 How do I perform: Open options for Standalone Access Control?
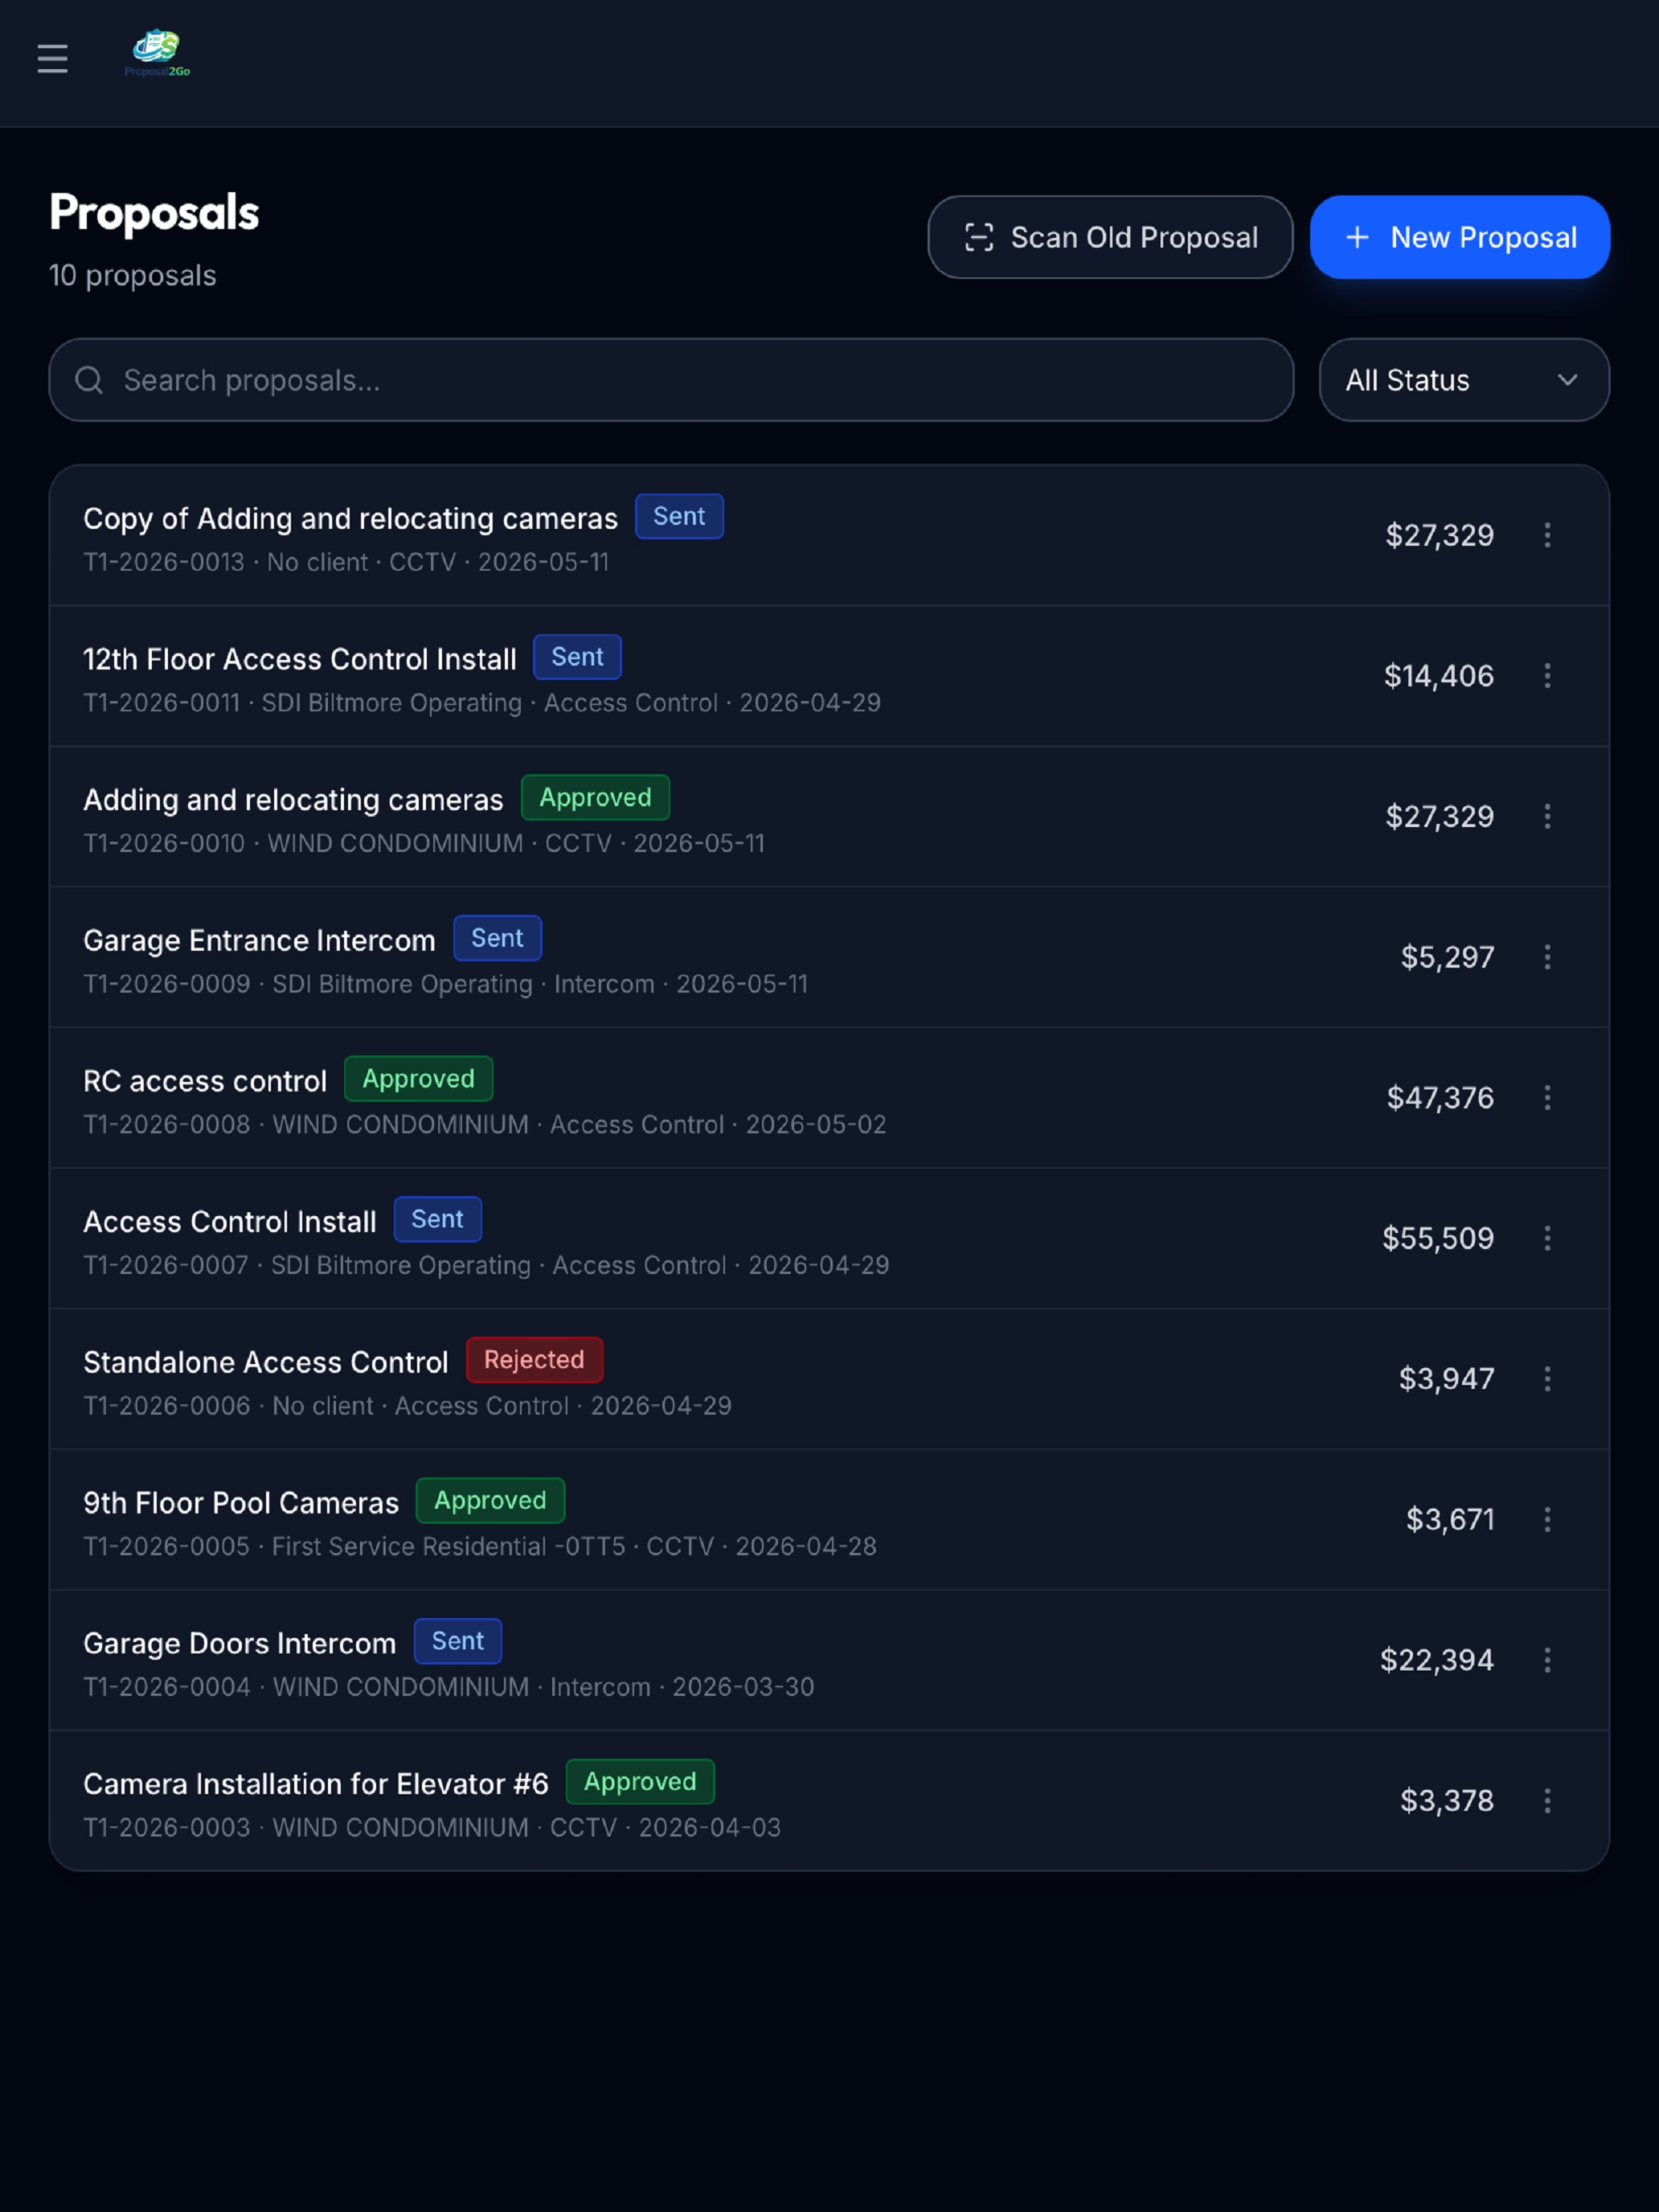(1547, 1379)
